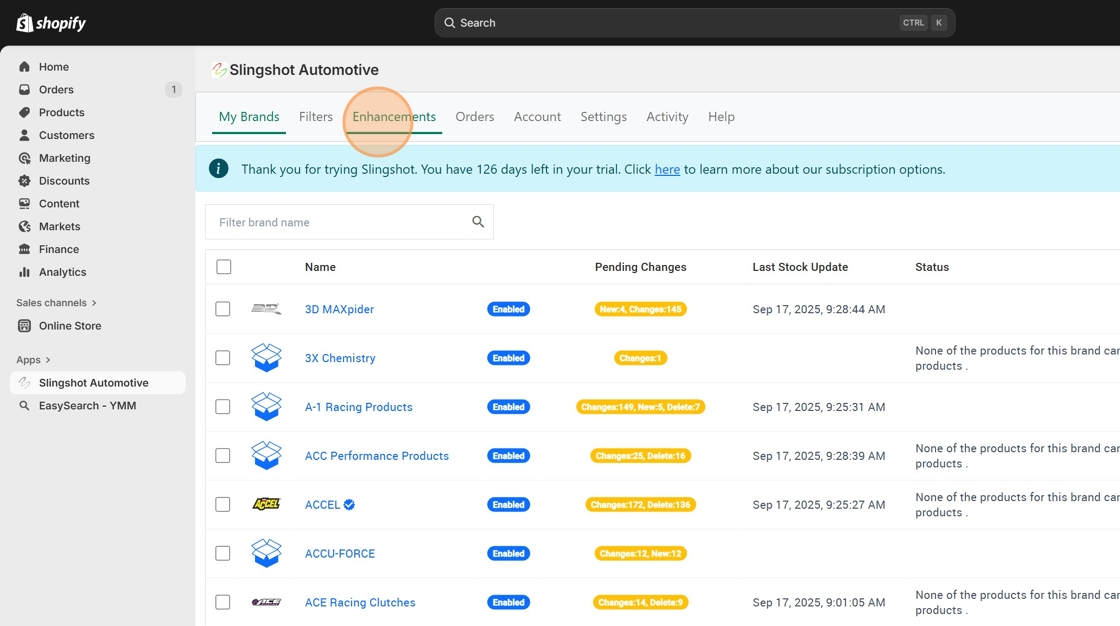The width and height of the screenshot is (1120, 626).
Task: Click the 3D MAXpider brand logo
Action: click(266, 309)
